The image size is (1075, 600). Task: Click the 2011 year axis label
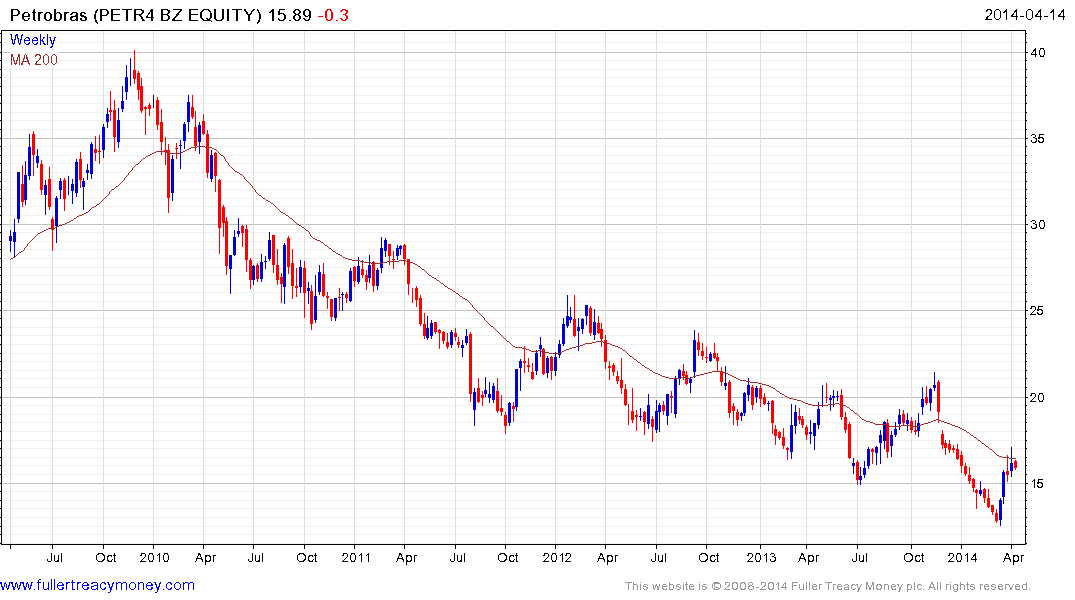point(356,557)
